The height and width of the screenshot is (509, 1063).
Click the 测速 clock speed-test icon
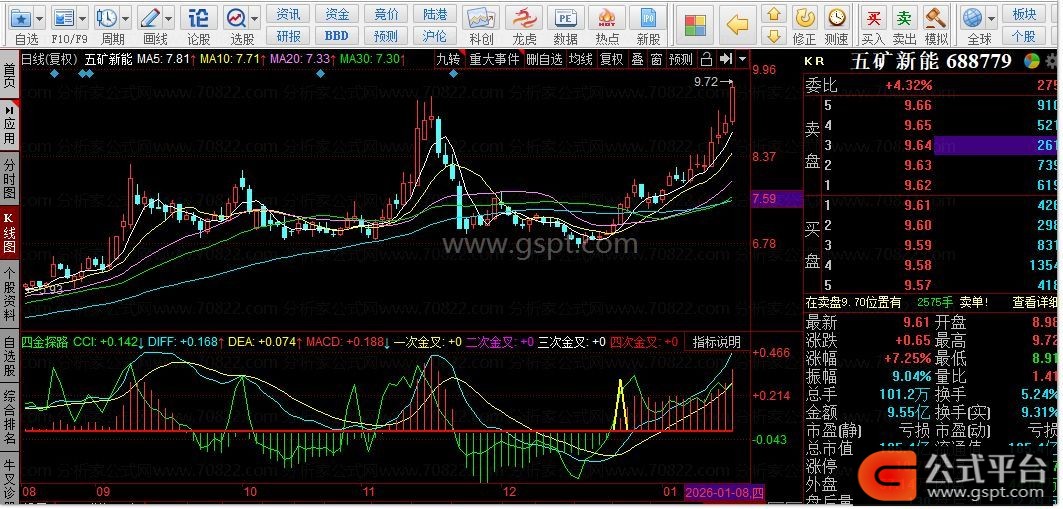coord(836,24)
